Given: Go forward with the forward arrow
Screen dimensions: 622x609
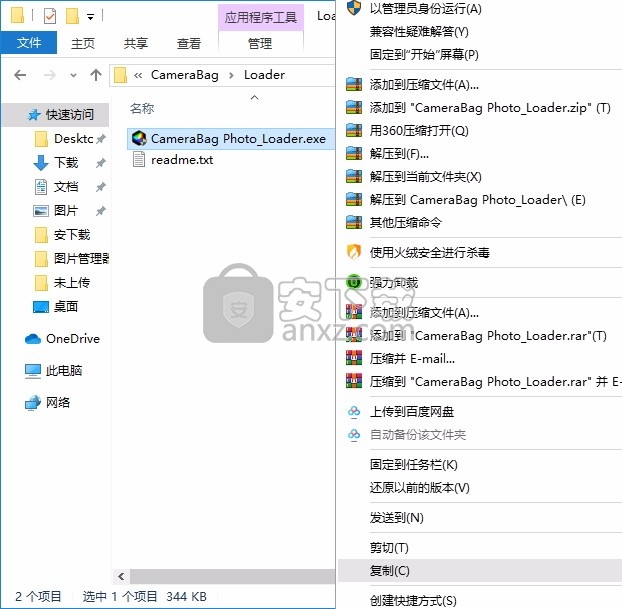Looking at the screenshot, I should pyautogui.click(x=49, y=75).
